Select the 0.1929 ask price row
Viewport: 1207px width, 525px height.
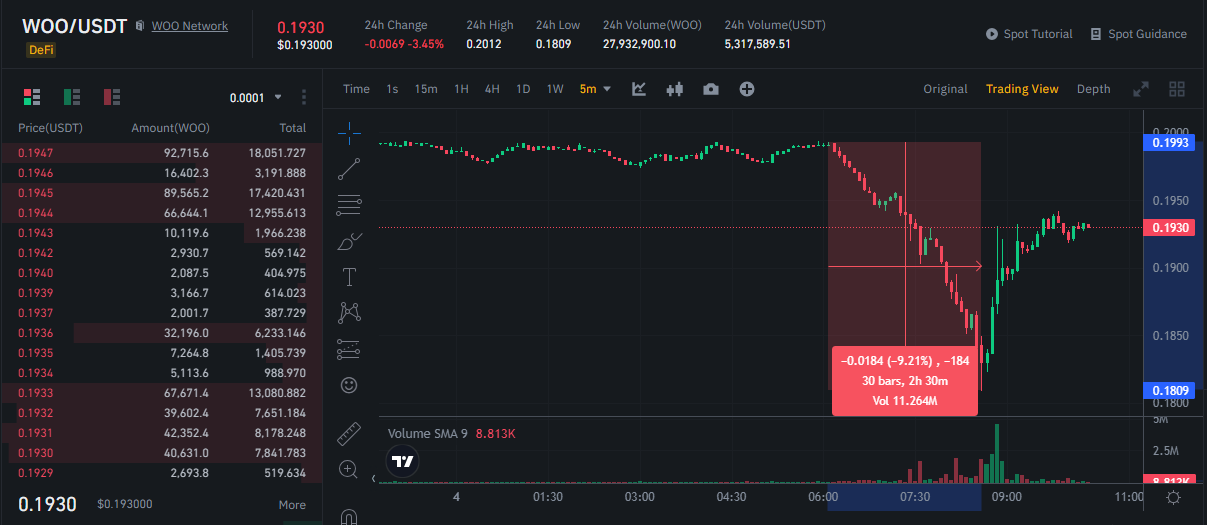coord(161,473)
